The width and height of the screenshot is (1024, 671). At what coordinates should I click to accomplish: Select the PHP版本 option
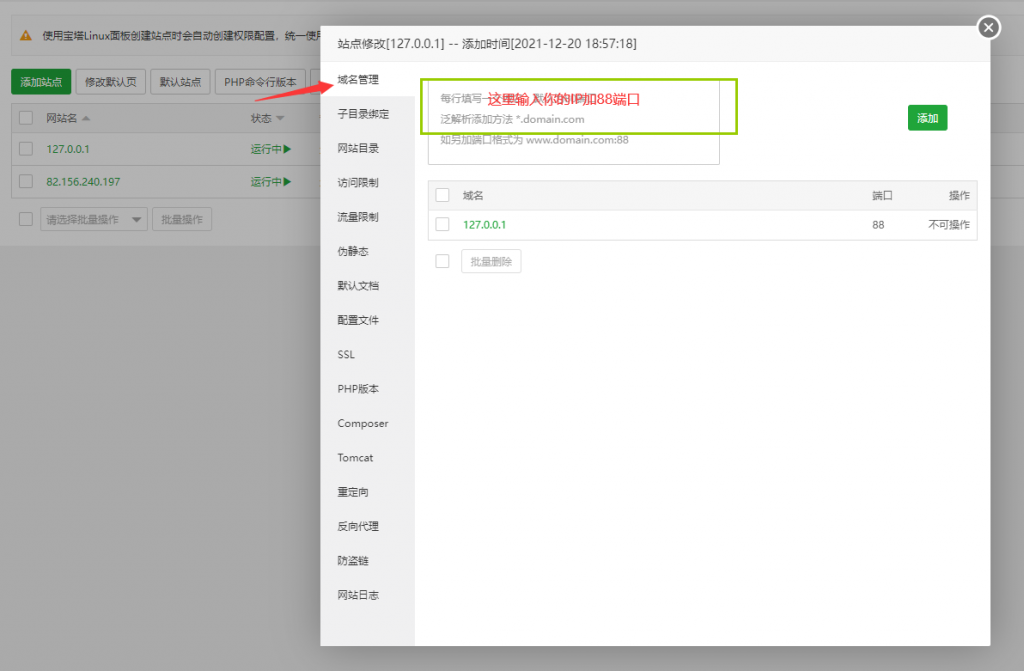point(356,388)
